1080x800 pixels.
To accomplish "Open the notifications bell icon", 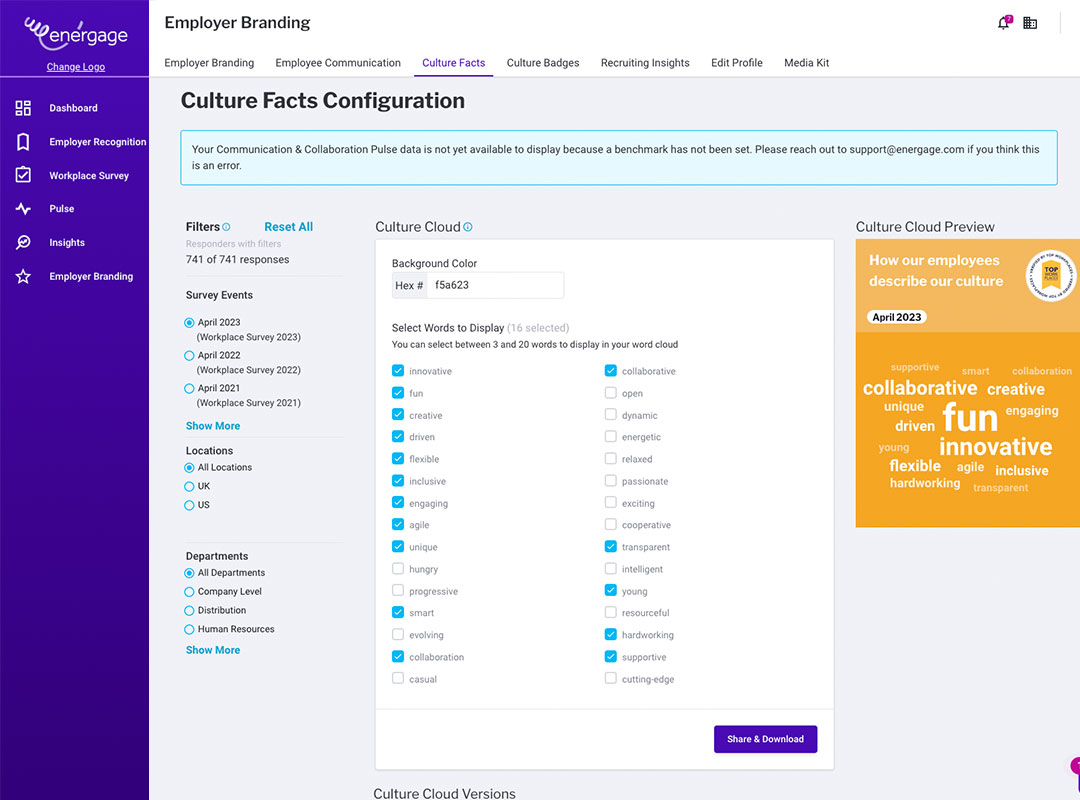I will 1003,23.
